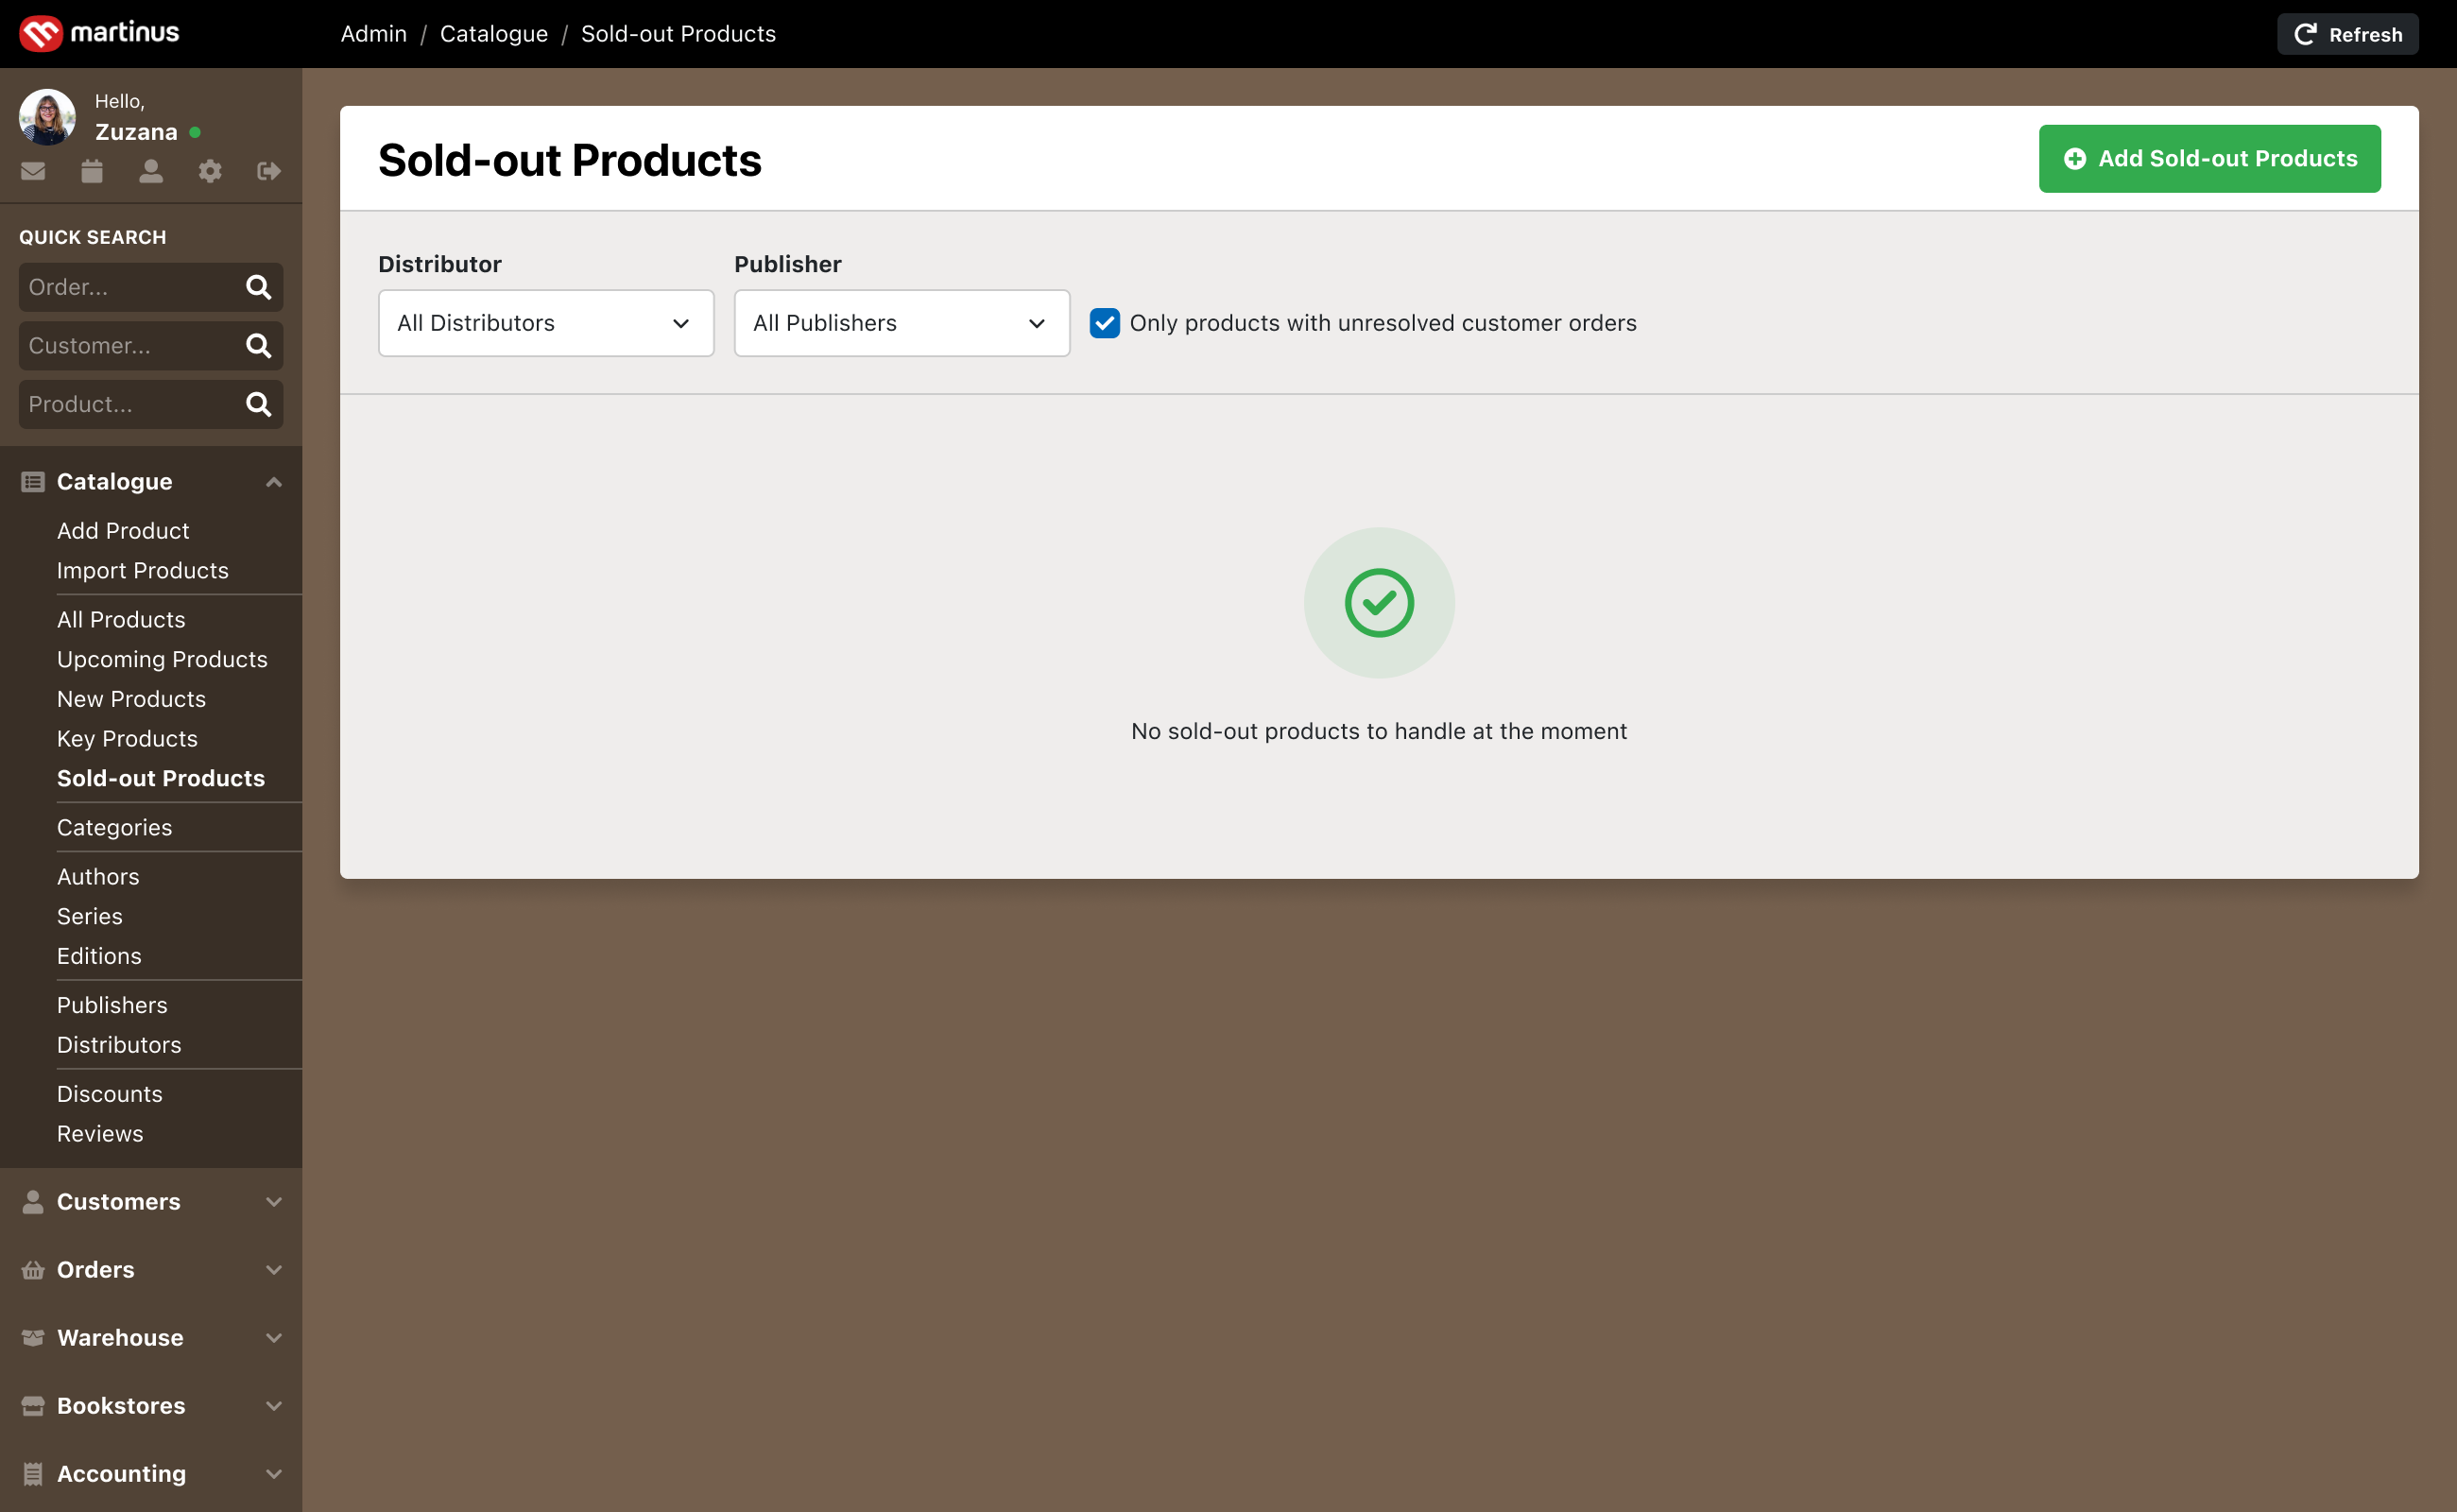This screenshot has width=2457, height=1512.
Task: Click the Bookstores shop icon
Action: click(x=33, y=1406)
